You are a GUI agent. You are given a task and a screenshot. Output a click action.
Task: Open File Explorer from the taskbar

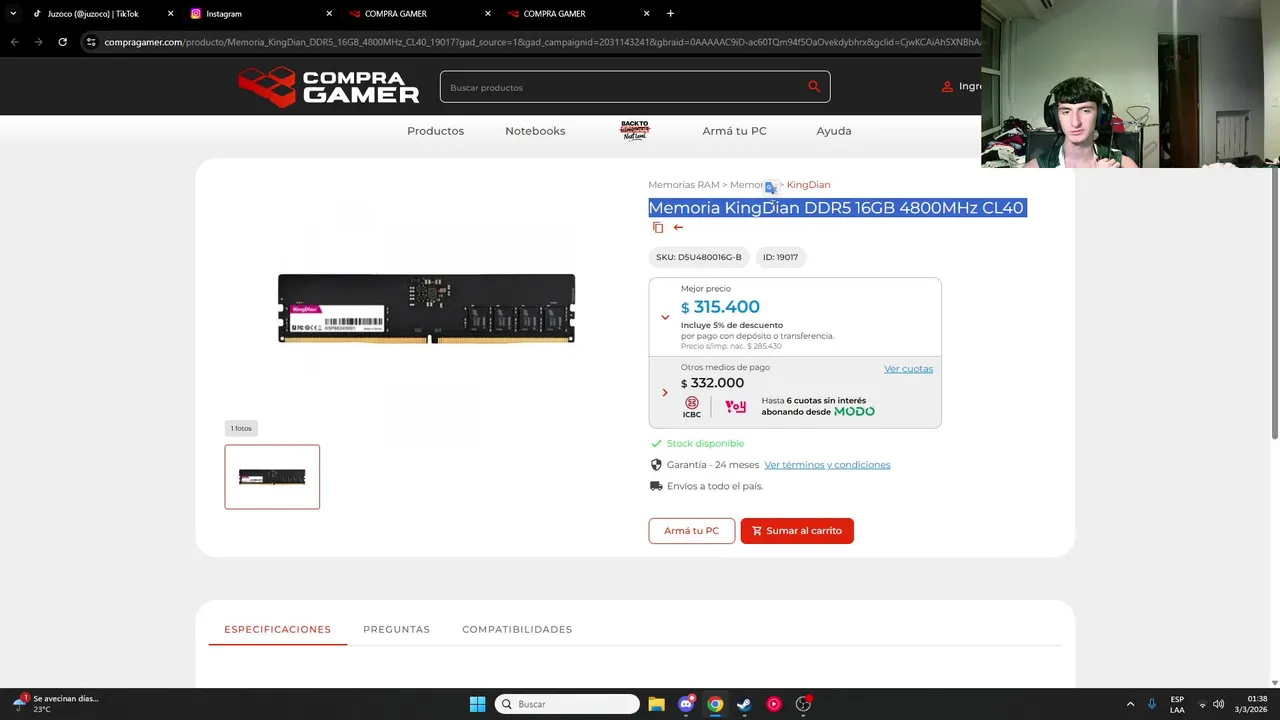656,704
